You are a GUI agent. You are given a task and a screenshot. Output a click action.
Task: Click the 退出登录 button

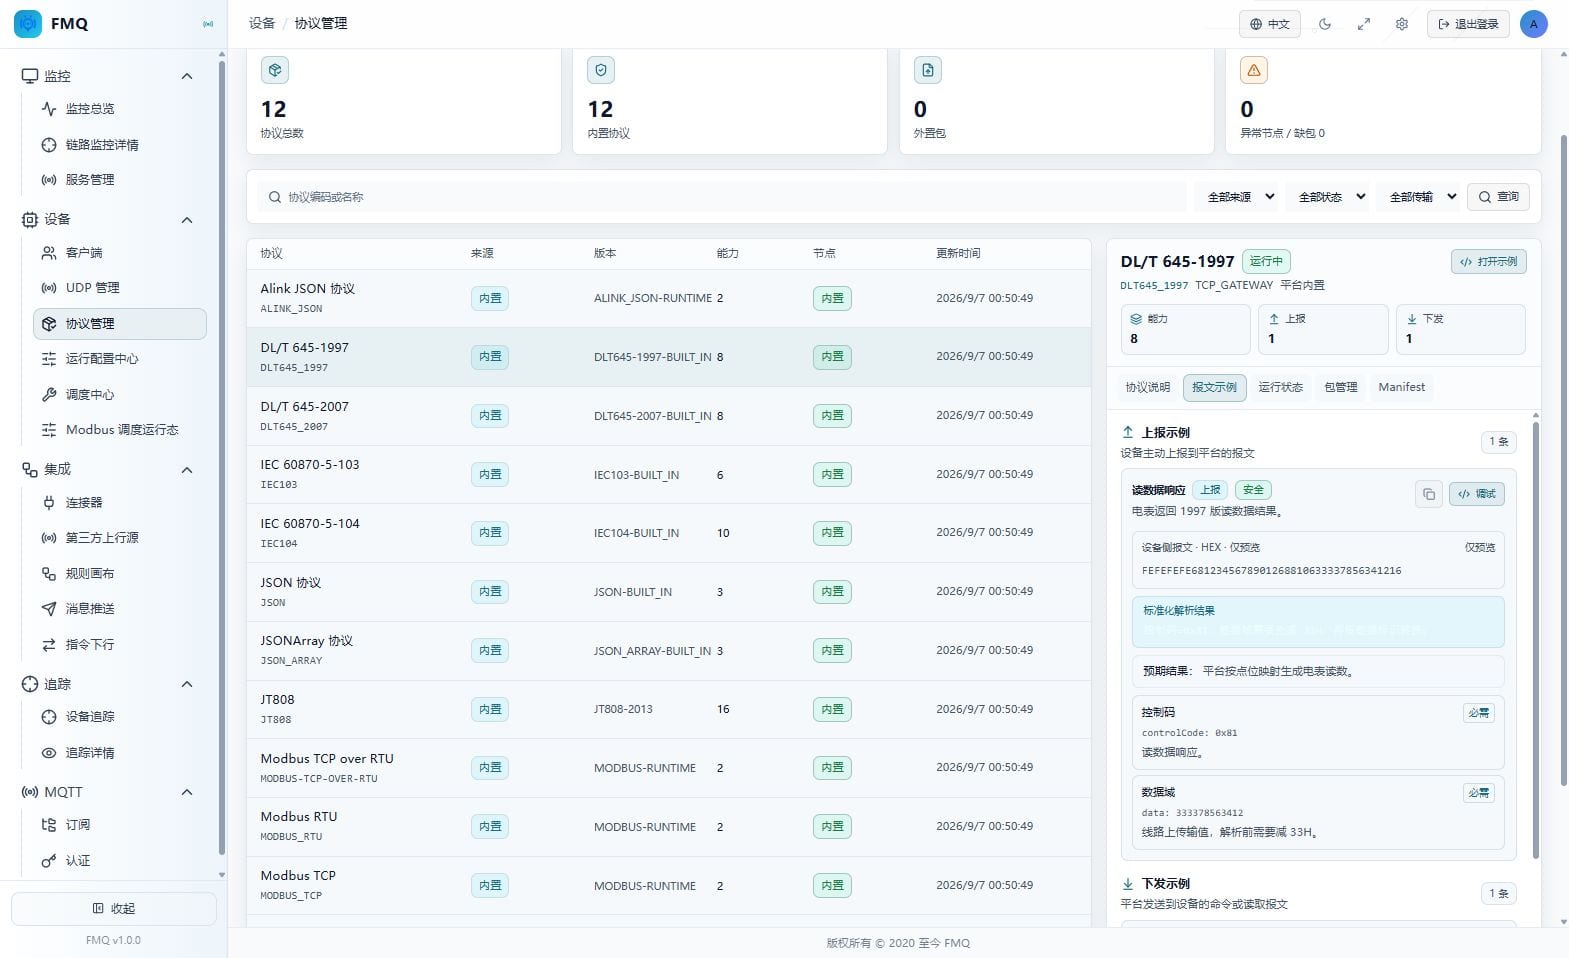coord(1467,24)
